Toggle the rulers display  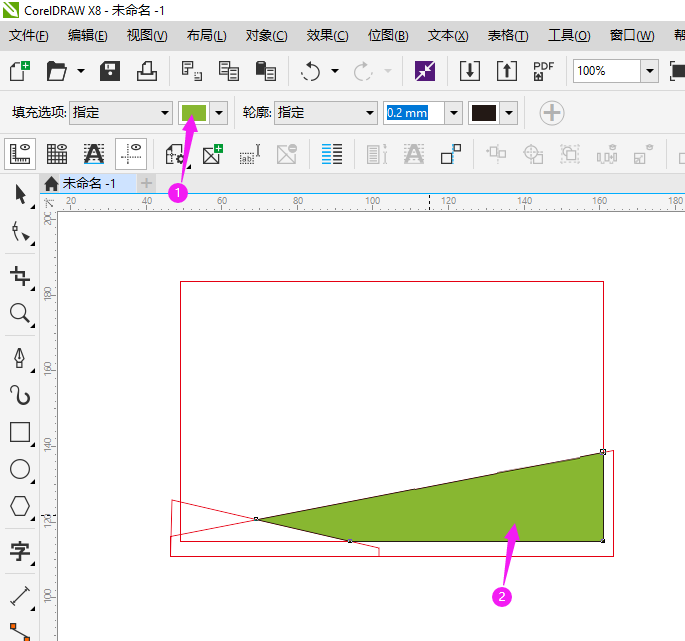point(20,154)
